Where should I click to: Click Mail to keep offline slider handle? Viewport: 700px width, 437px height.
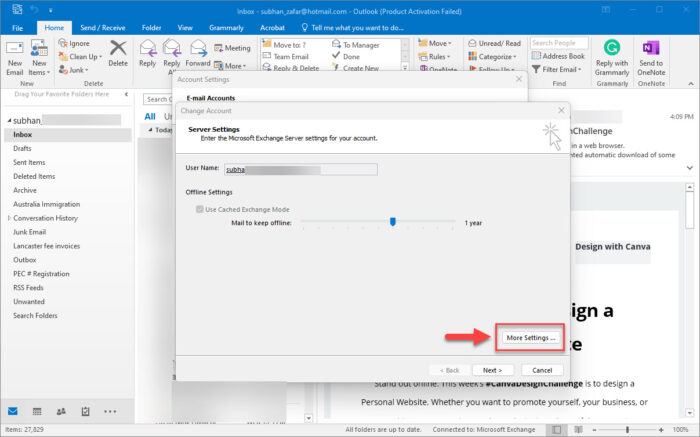coord(393,221)
